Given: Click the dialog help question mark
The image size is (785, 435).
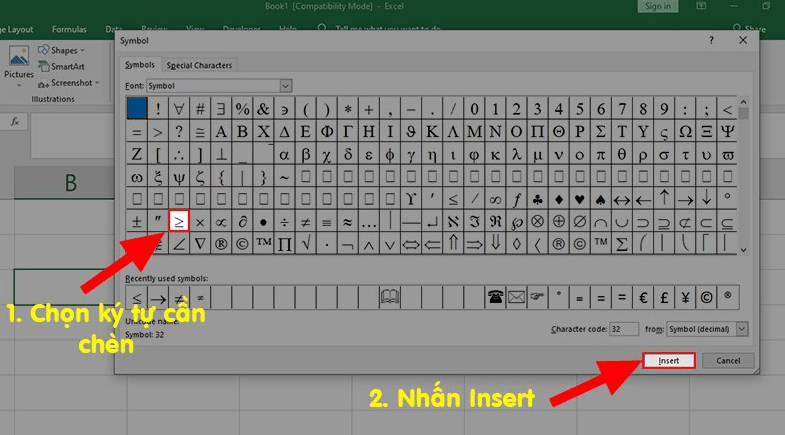Looking at the screenshot, I should click(711, 41).
